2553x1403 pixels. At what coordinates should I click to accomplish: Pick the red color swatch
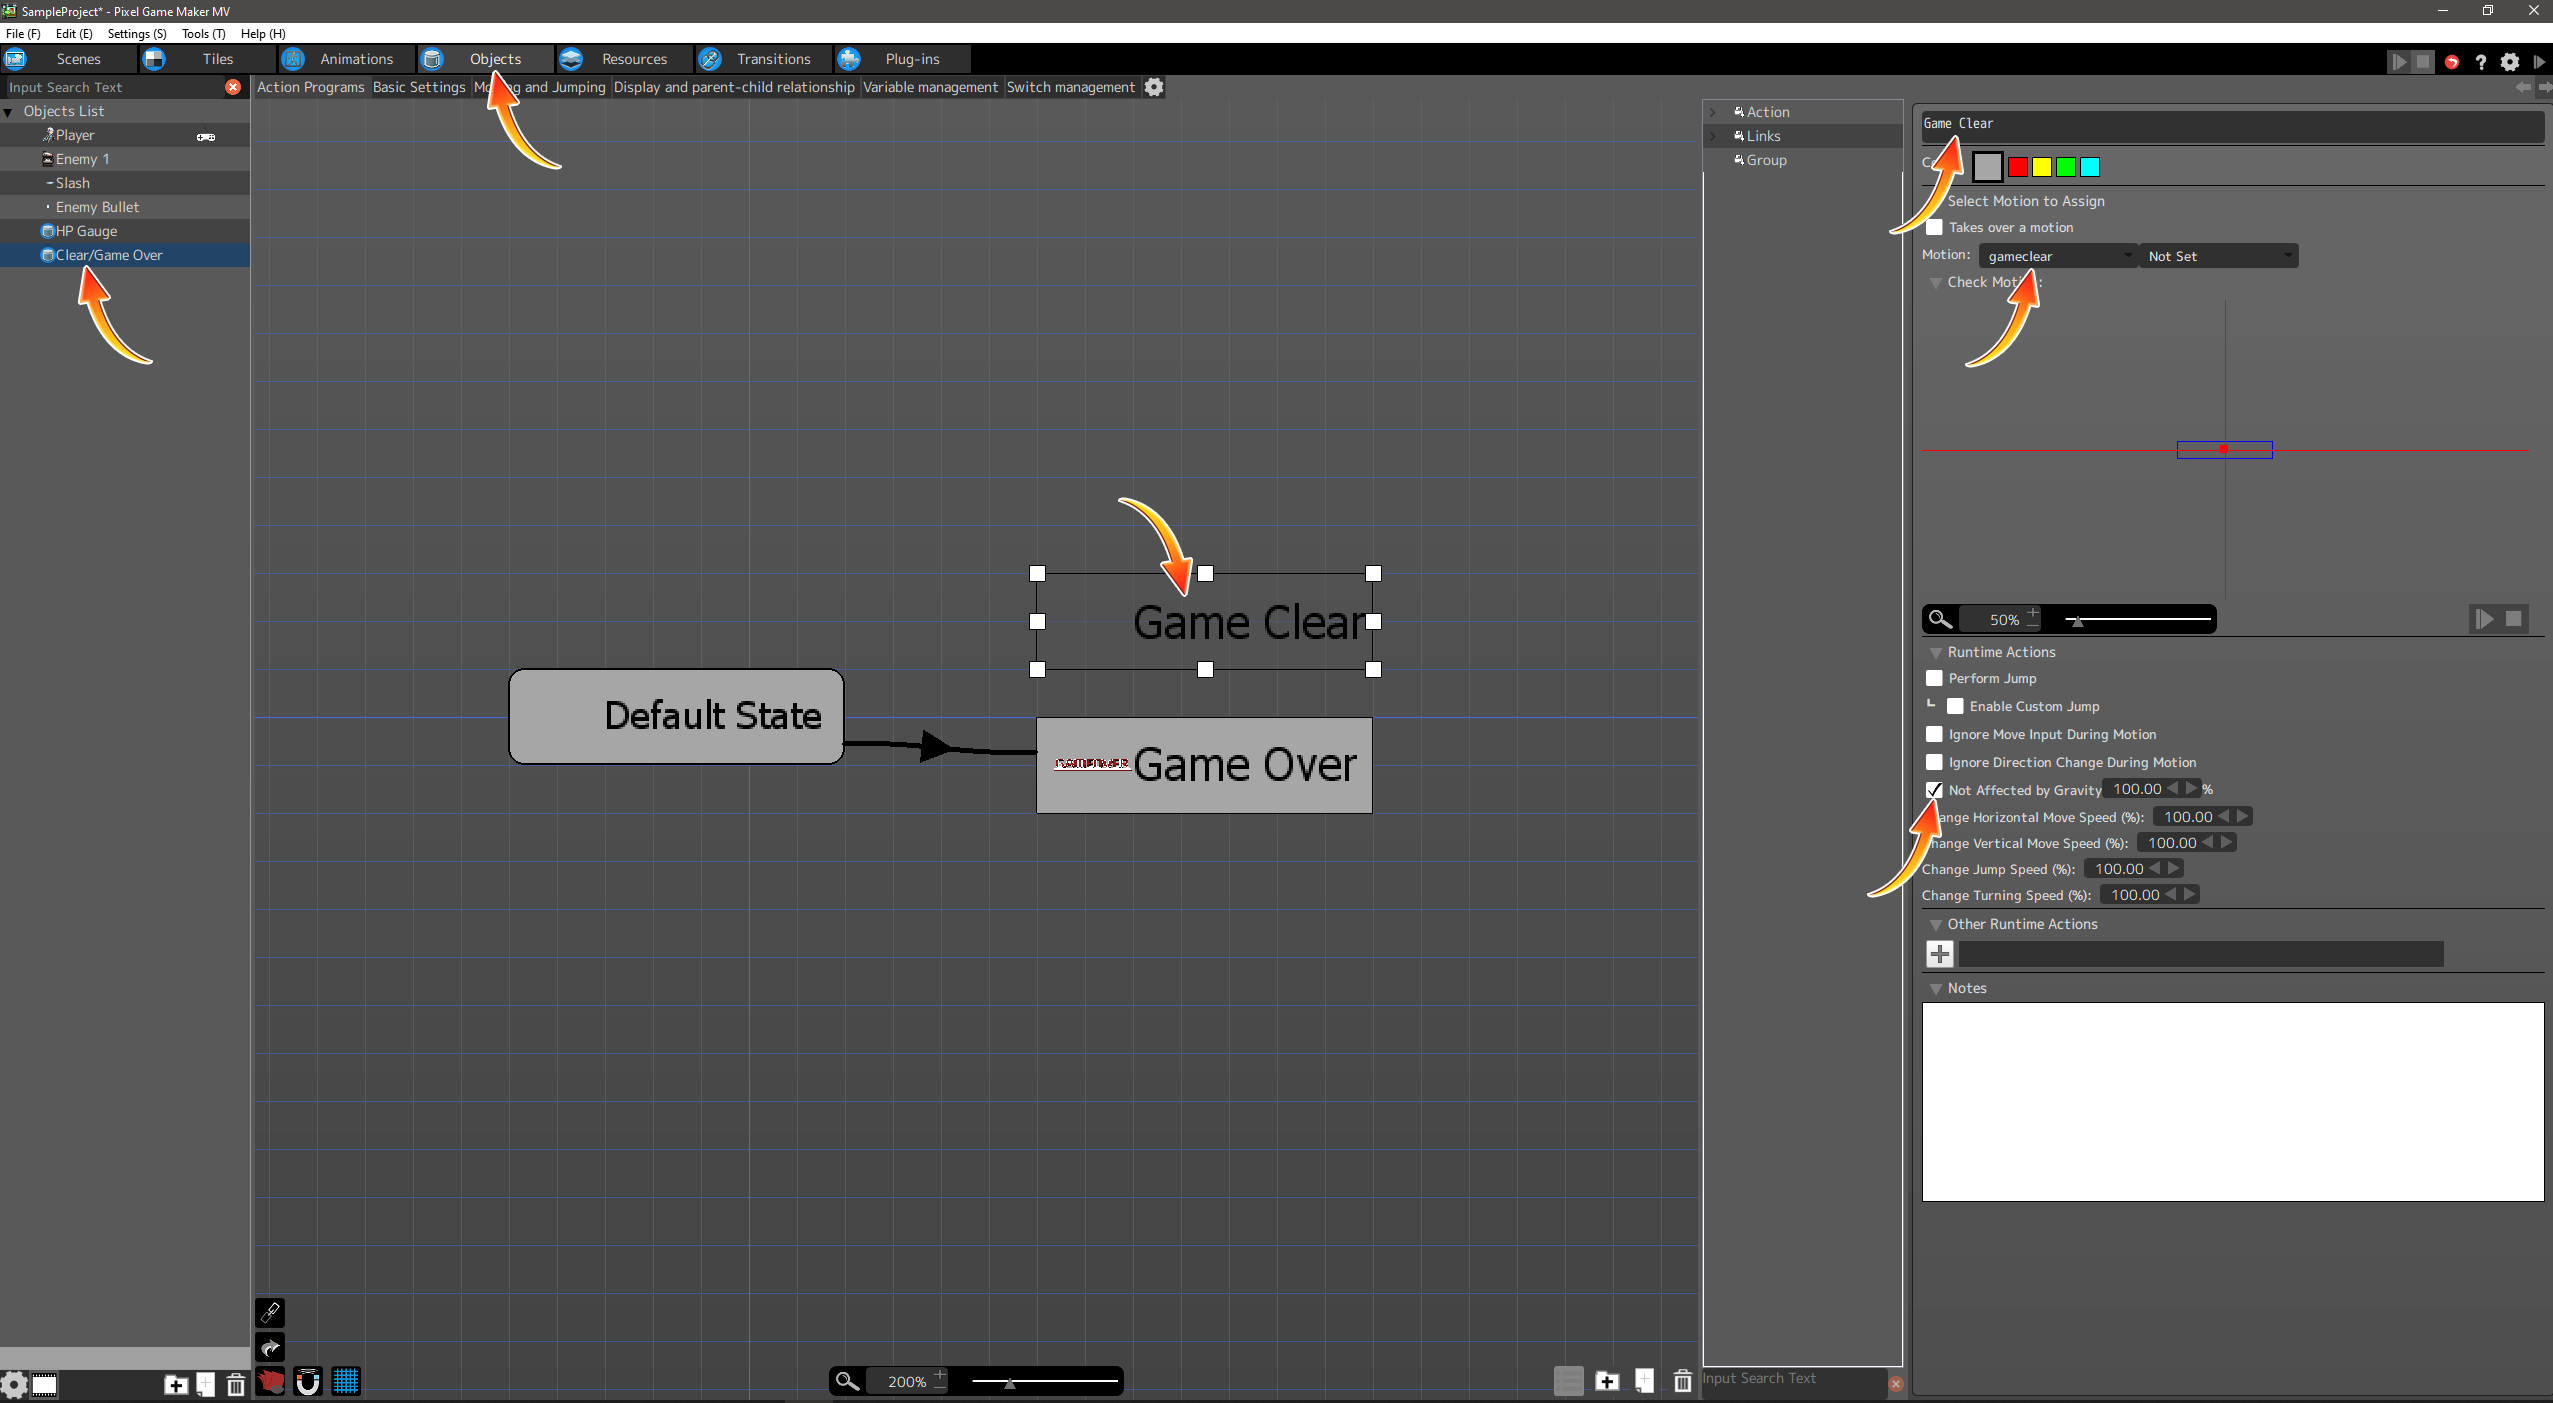(2018, 167)
